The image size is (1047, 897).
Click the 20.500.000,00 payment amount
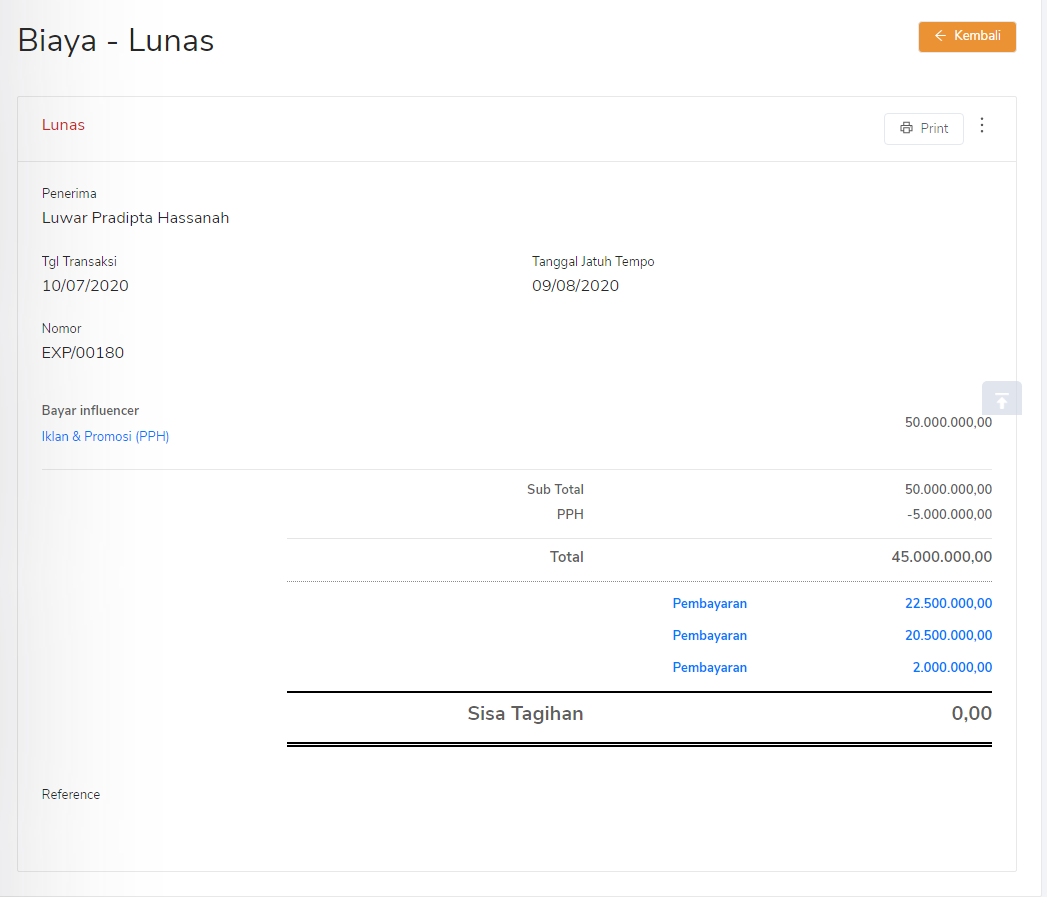point(948,635)
